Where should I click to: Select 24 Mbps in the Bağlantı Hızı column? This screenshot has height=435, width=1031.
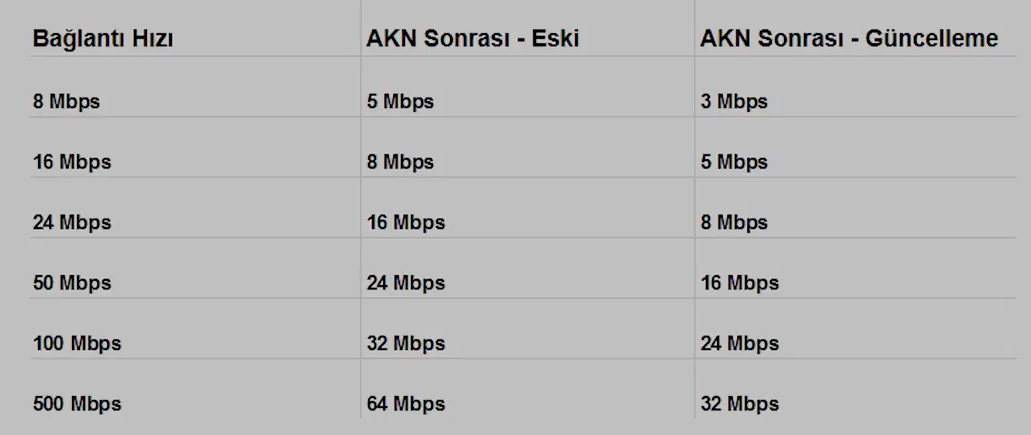(x=72, y=223)
